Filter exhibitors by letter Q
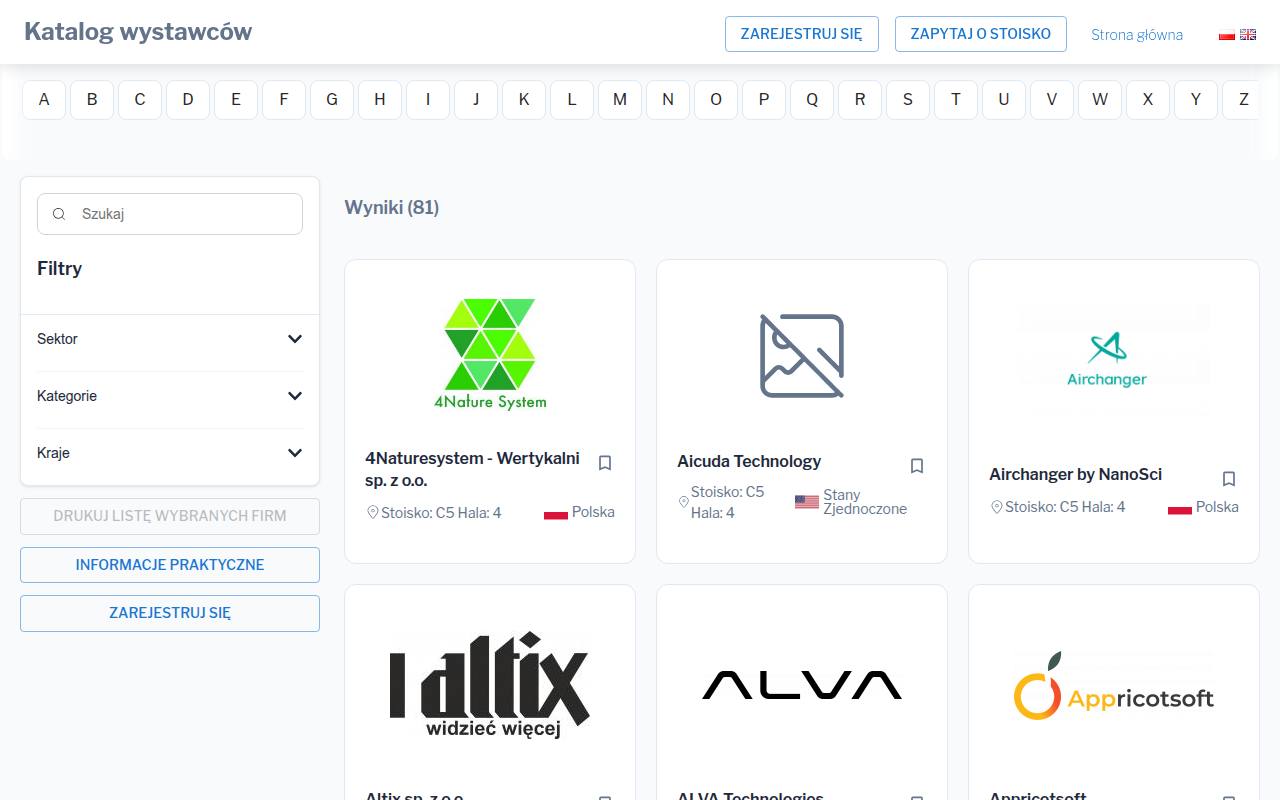The width and height of the screenshot is (1280, 800). (x=812, y=100)
